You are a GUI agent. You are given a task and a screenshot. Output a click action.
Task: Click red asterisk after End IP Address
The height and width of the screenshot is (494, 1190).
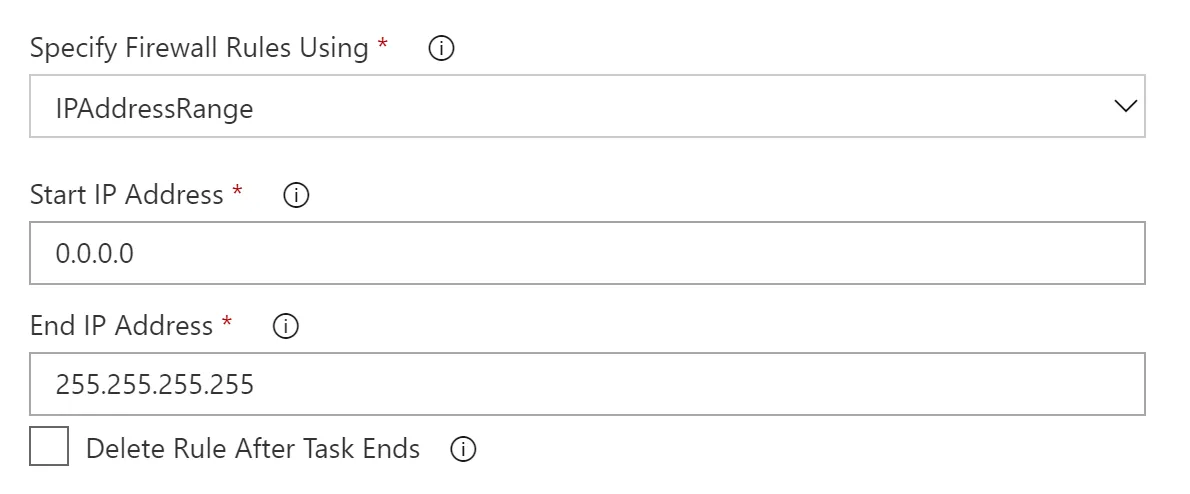[227, 324]
